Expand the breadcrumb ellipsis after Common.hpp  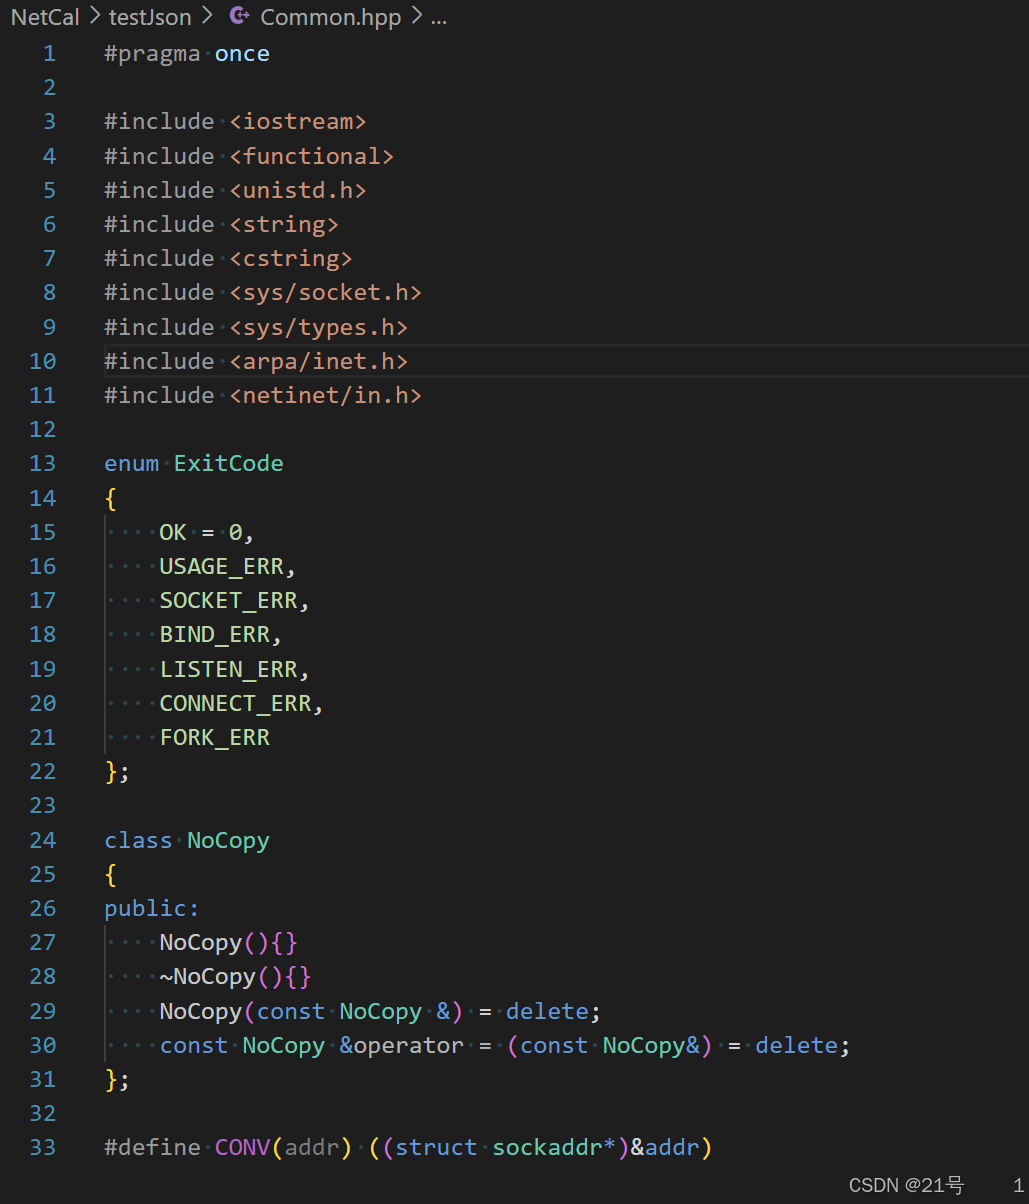[x=439, y=18]
